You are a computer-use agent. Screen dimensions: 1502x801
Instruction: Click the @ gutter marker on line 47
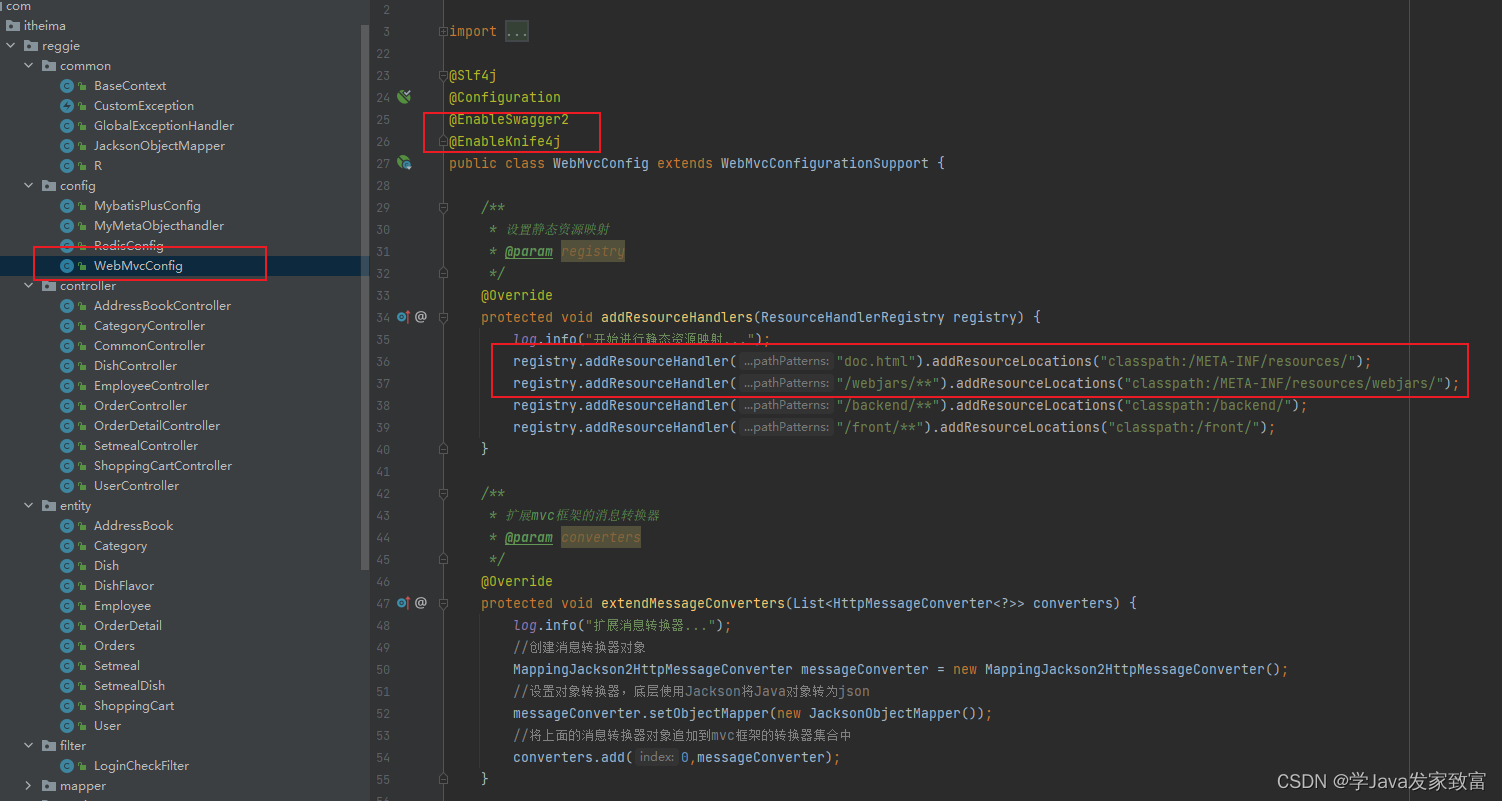click(x=421, y=603)
